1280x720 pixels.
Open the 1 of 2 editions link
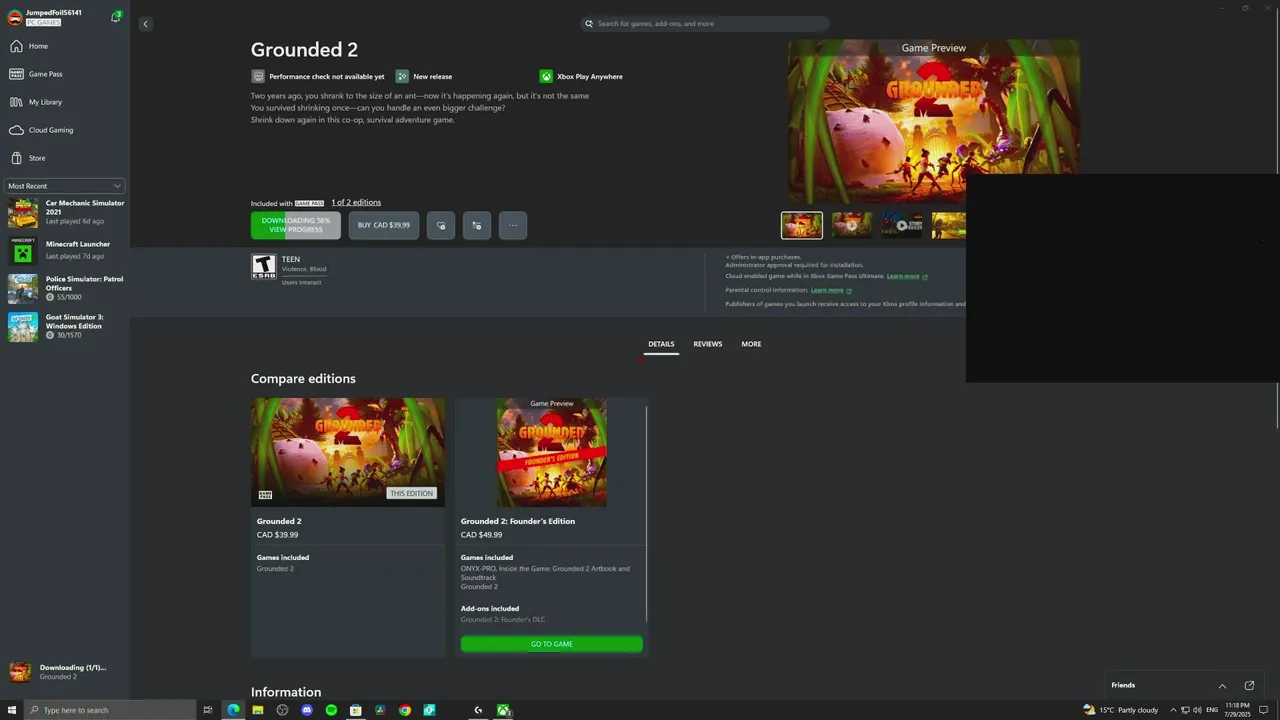(356, 203)
